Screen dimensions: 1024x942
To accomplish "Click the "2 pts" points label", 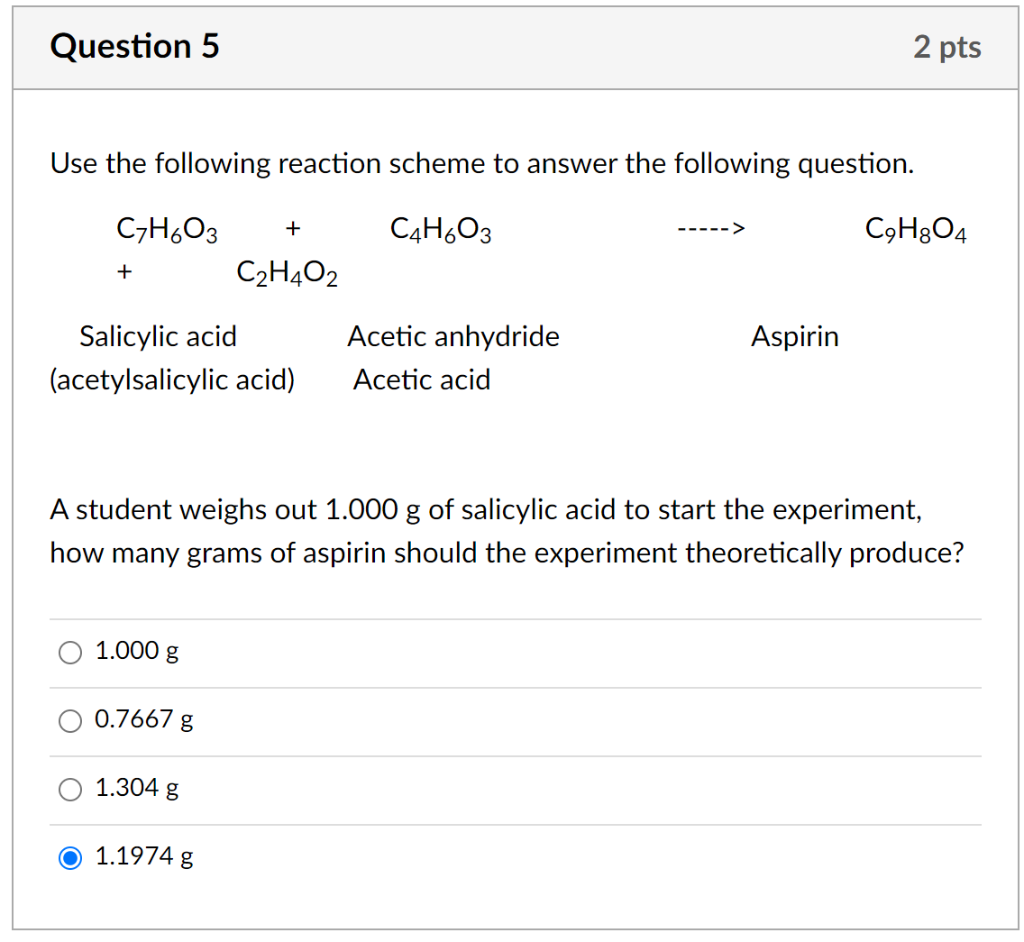I will click(x=947, y=47).
